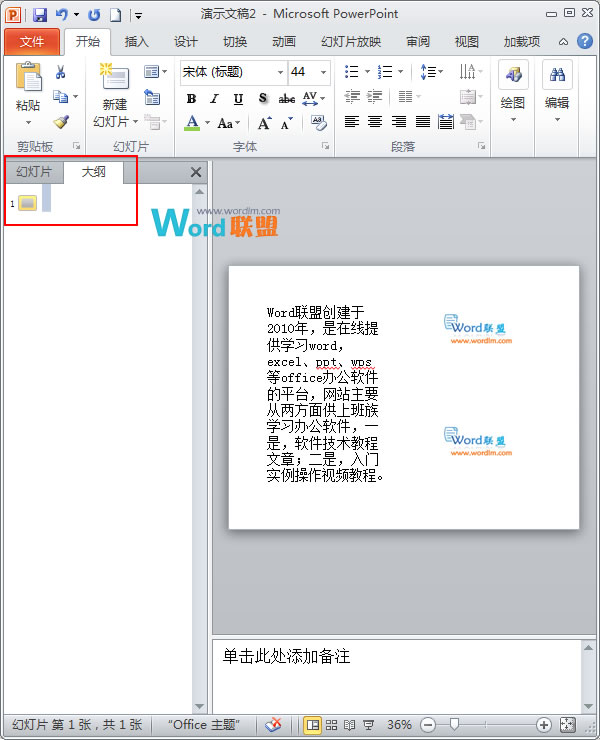Select the Format Painter brush
600x740 pixels.
pos(61,122)
